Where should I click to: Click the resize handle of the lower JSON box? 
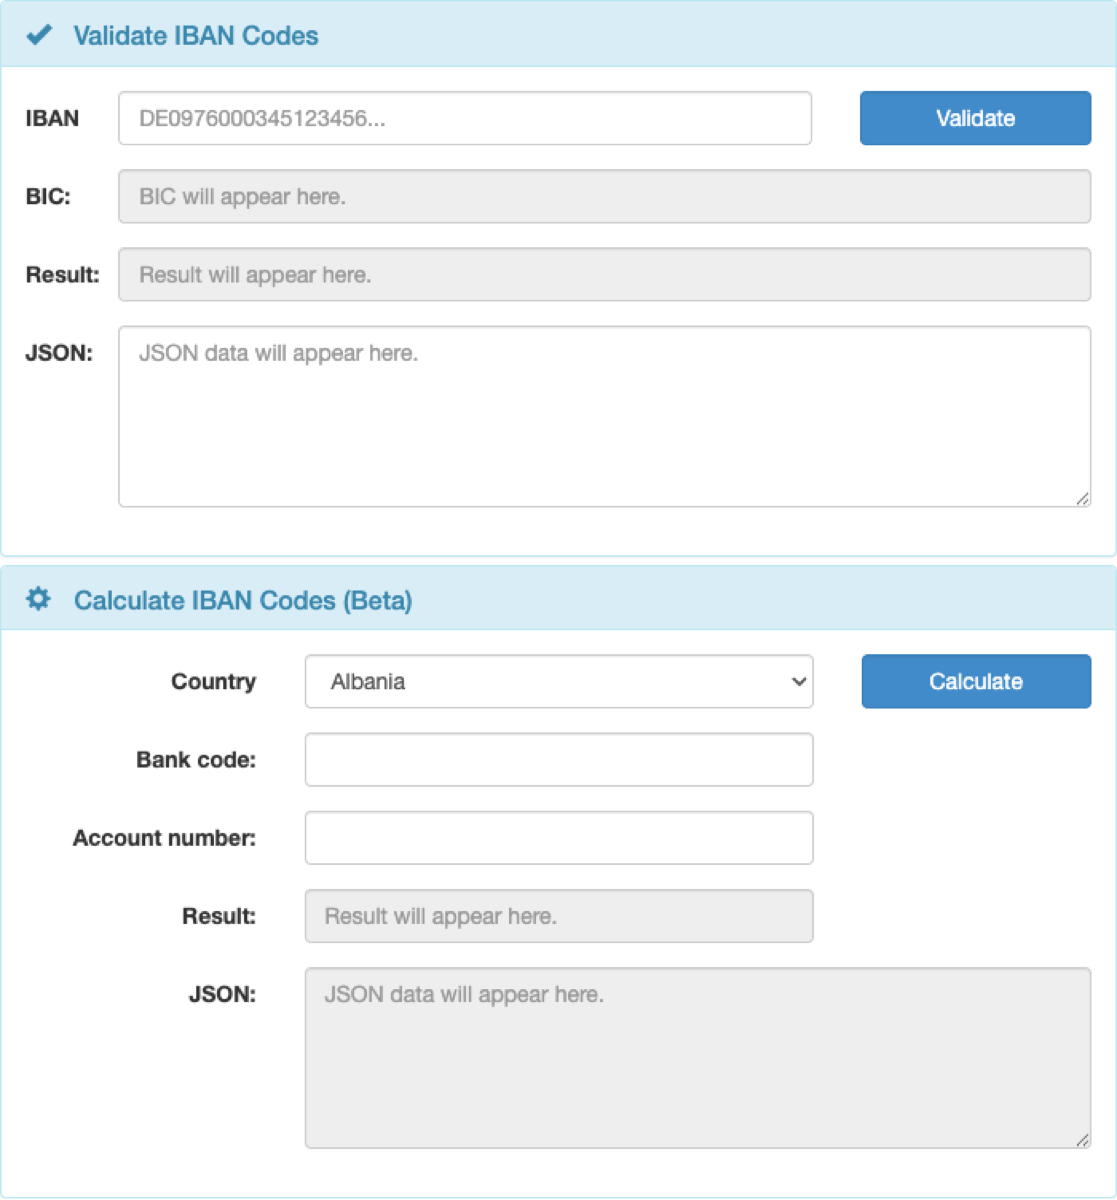pos(1082,1139)
